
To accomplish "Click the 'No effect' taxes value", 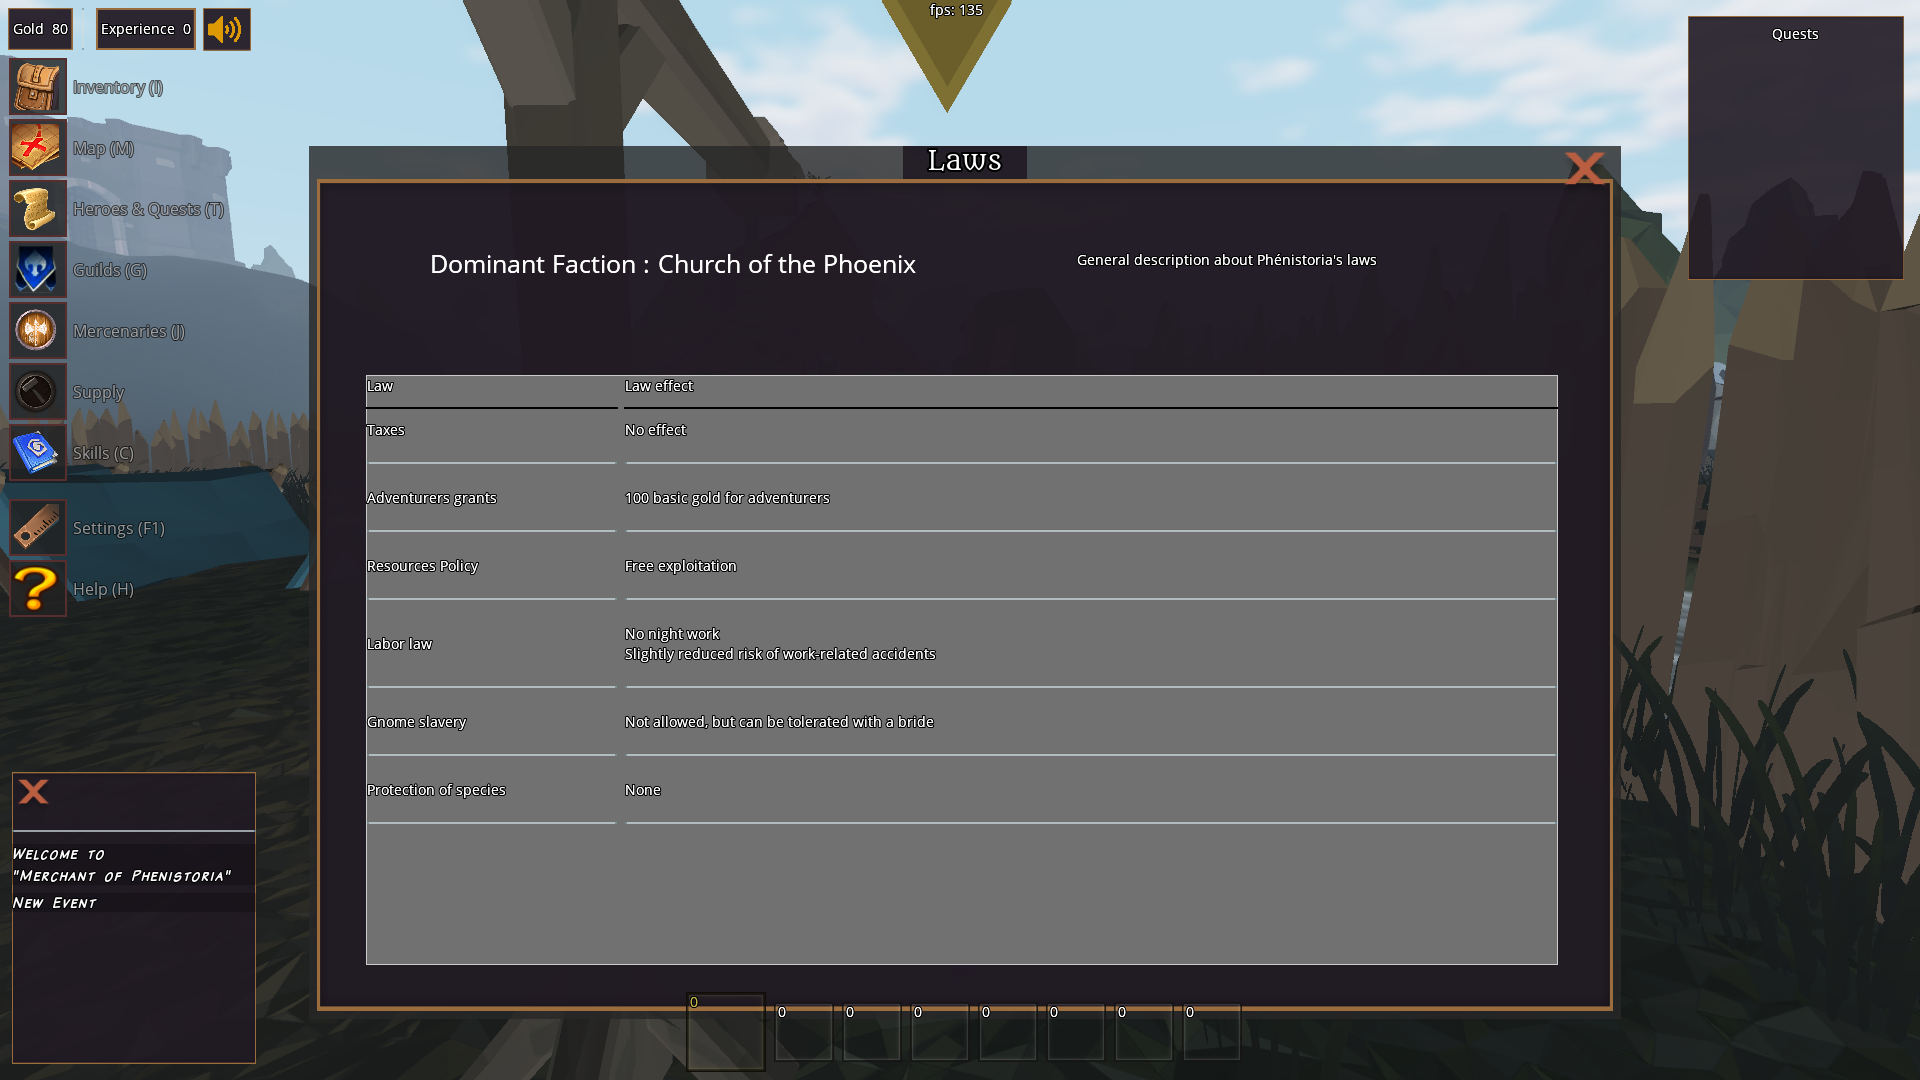I will 655,430.
